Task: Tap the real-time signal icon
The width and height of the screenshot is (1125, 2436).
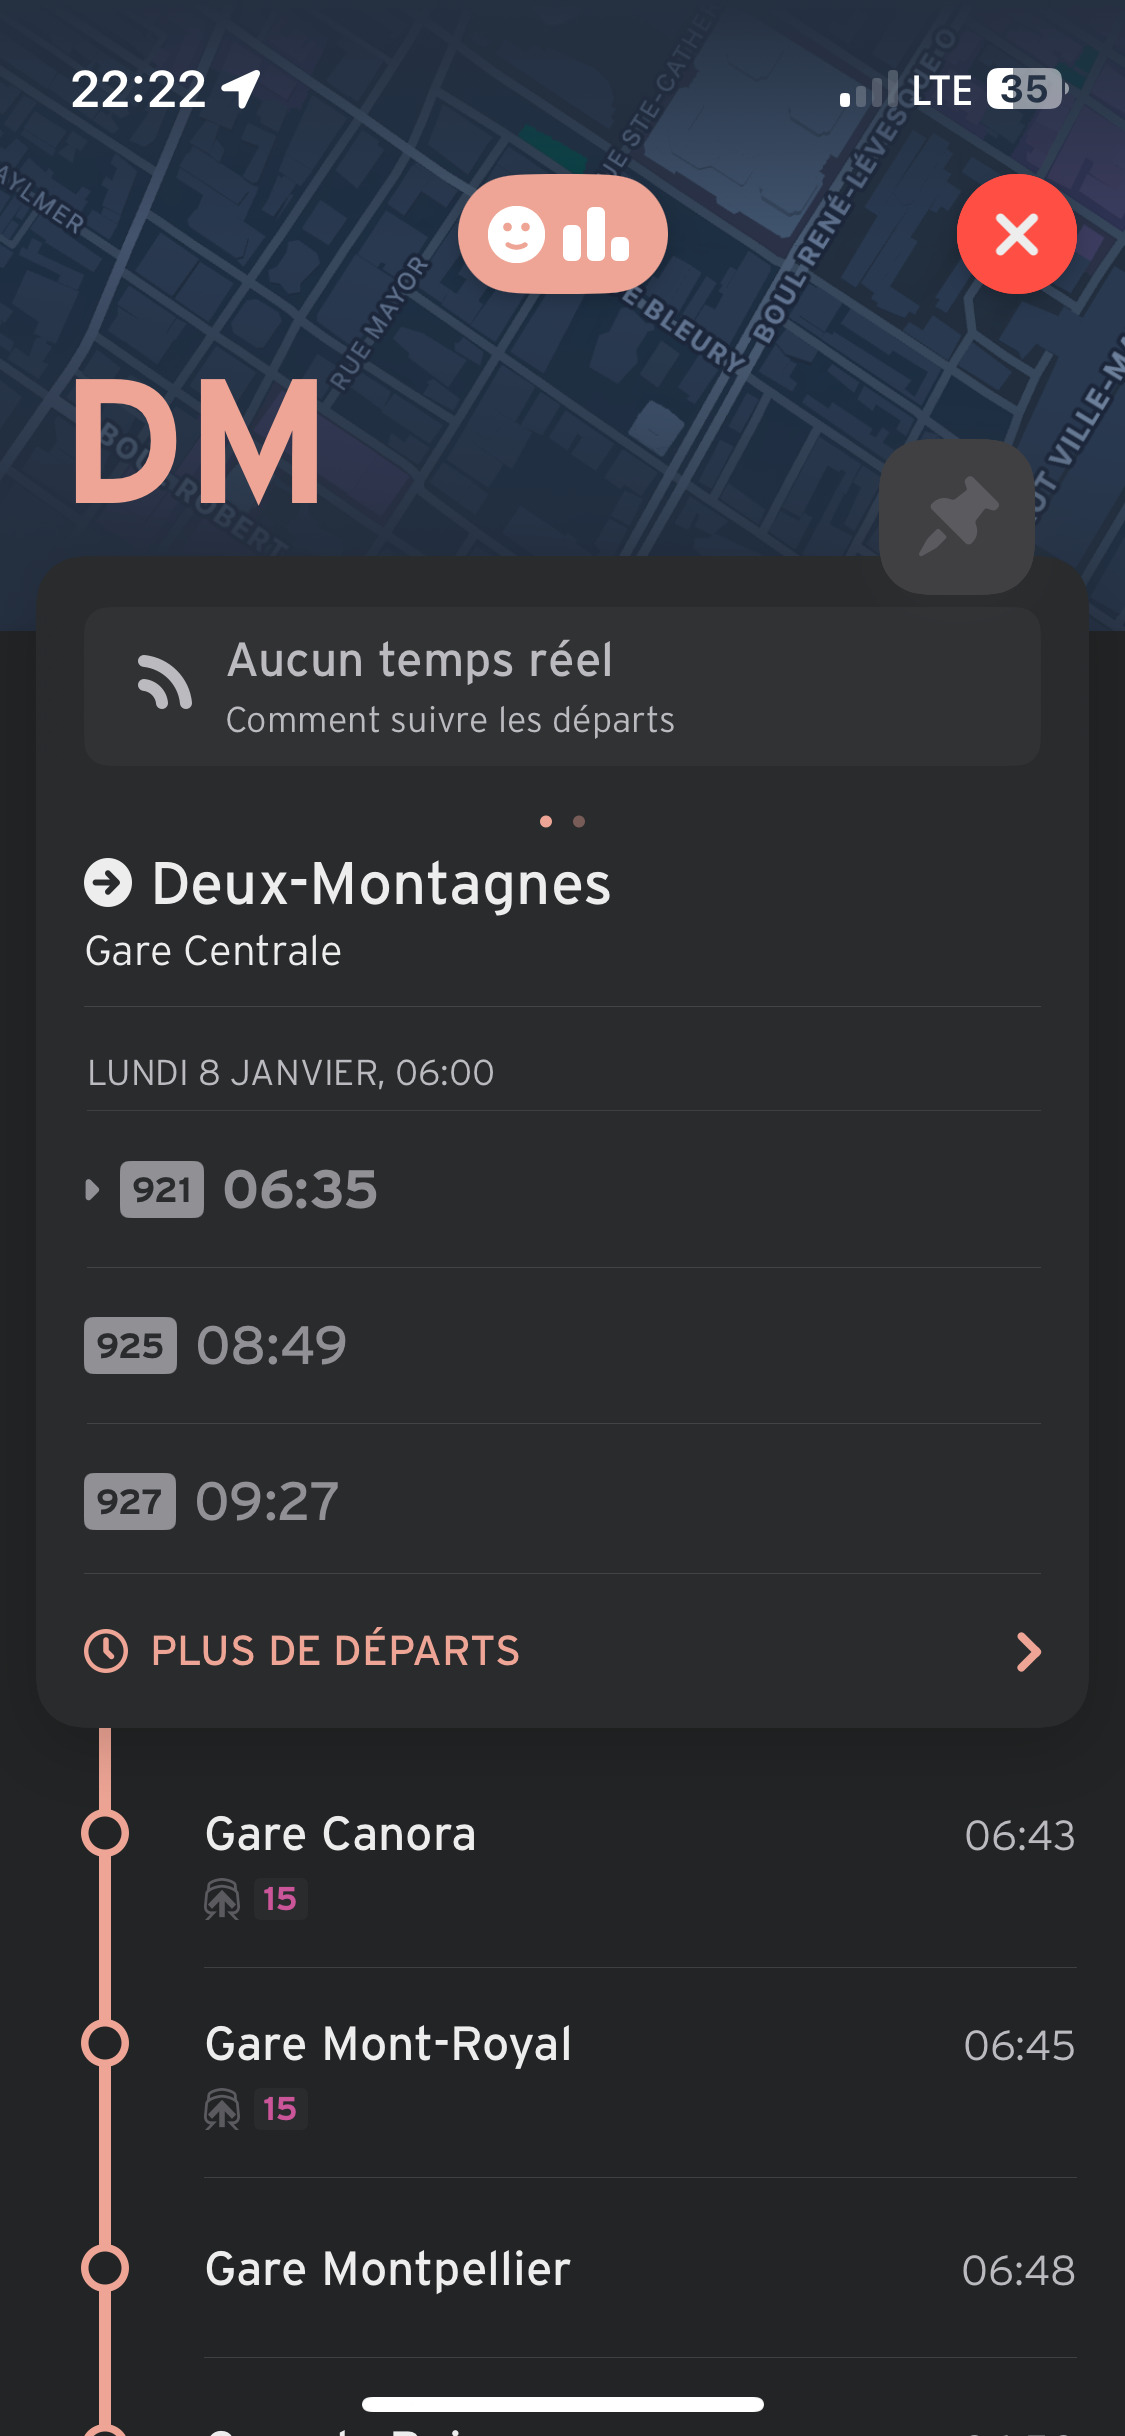Action: pos(164,685)
